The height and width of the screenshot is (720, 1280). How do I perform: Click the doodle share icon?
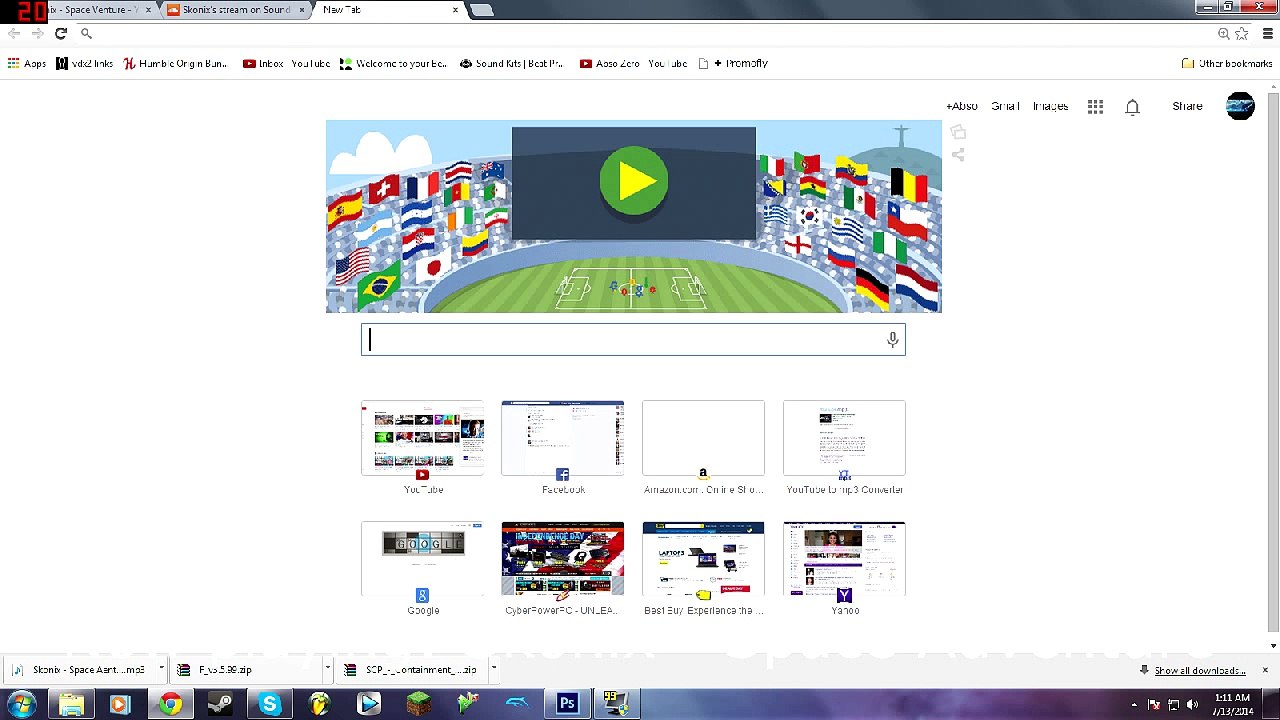[x=958, y=155]
